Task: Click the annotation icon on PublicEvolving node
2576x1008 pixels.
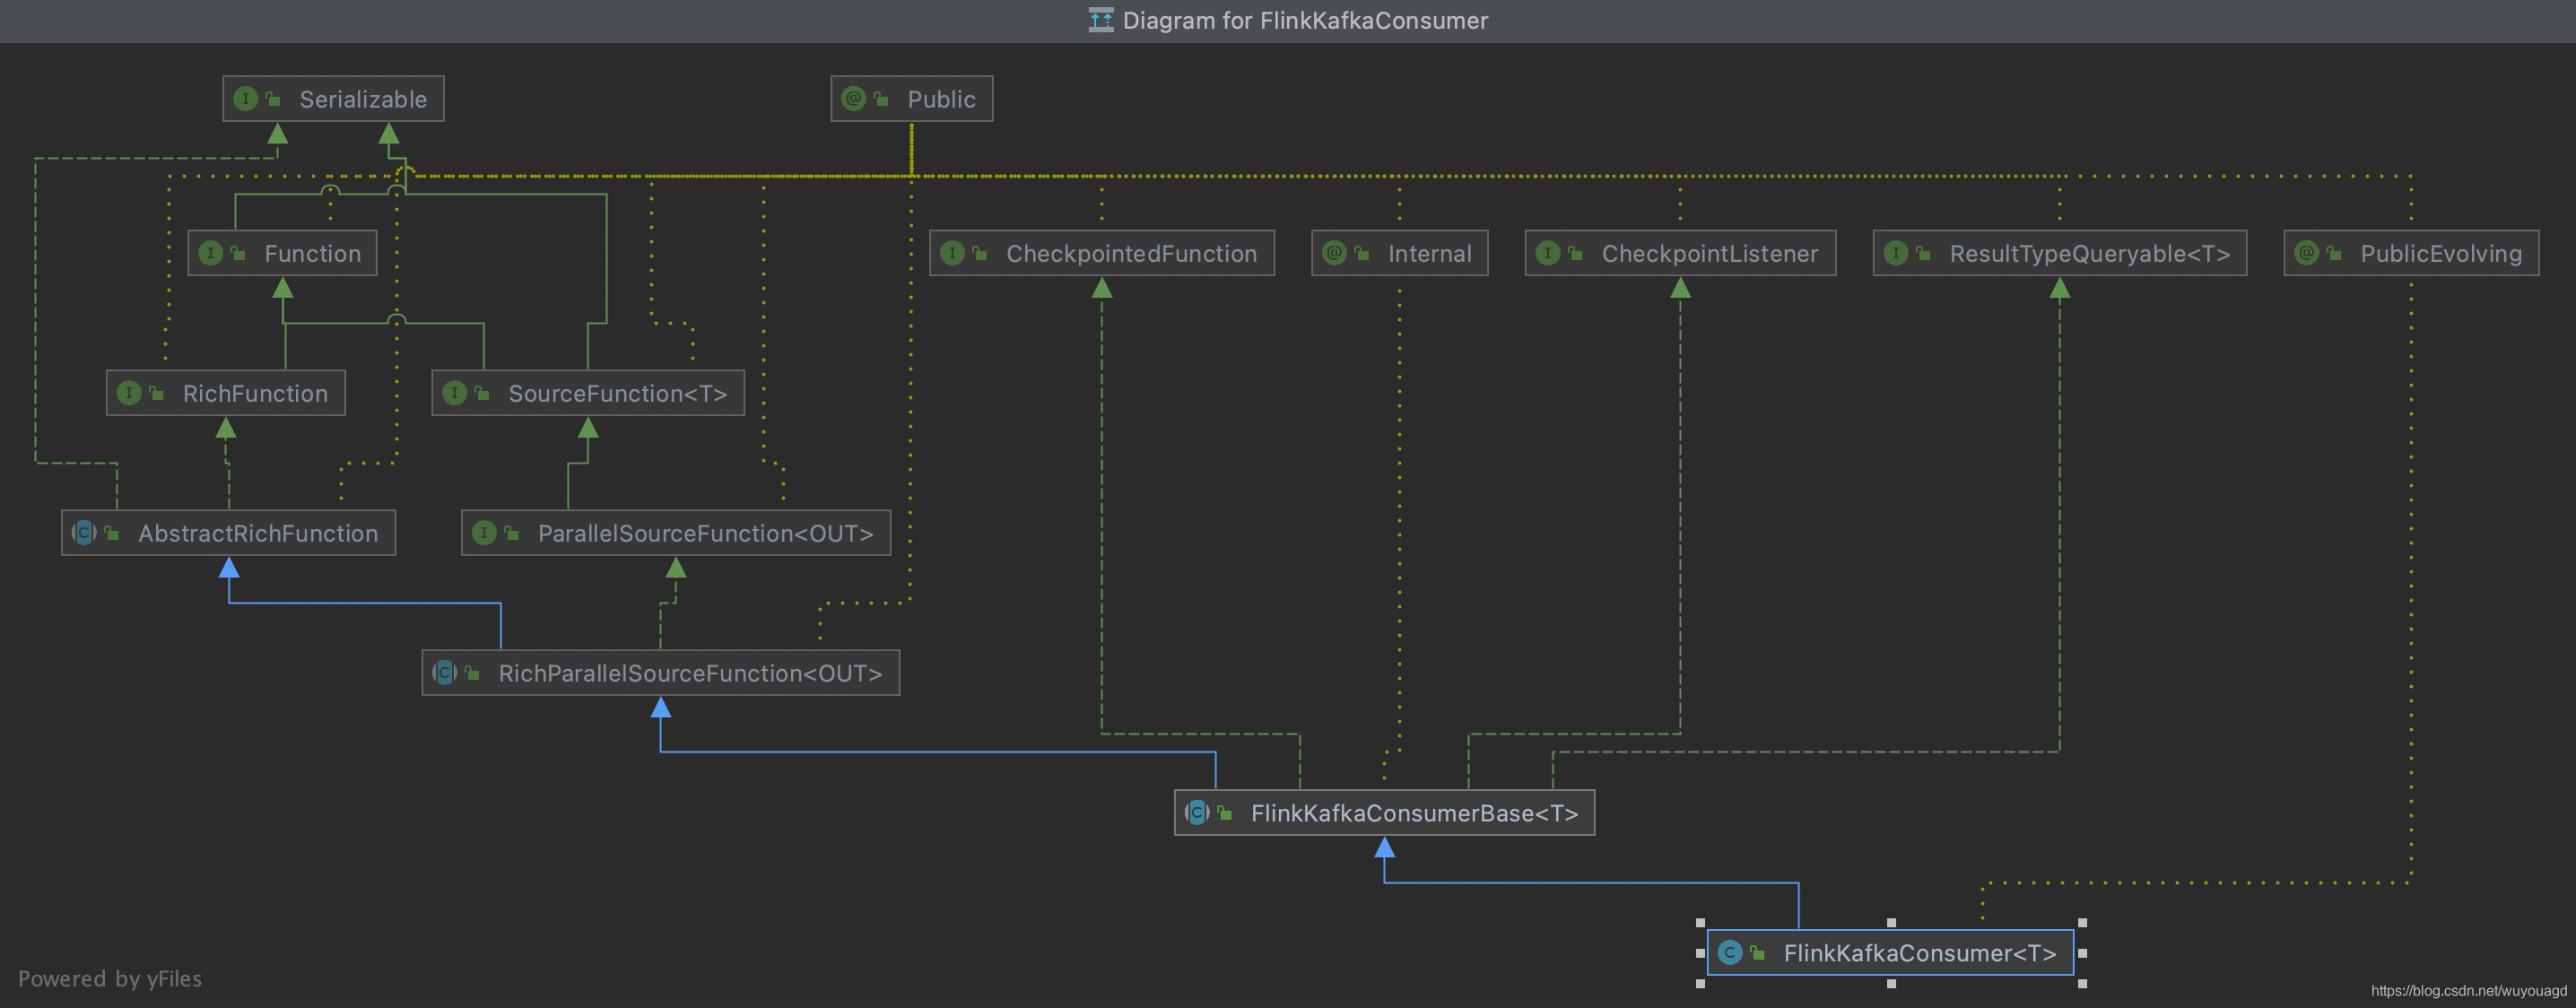Action: coord(2306,253)
